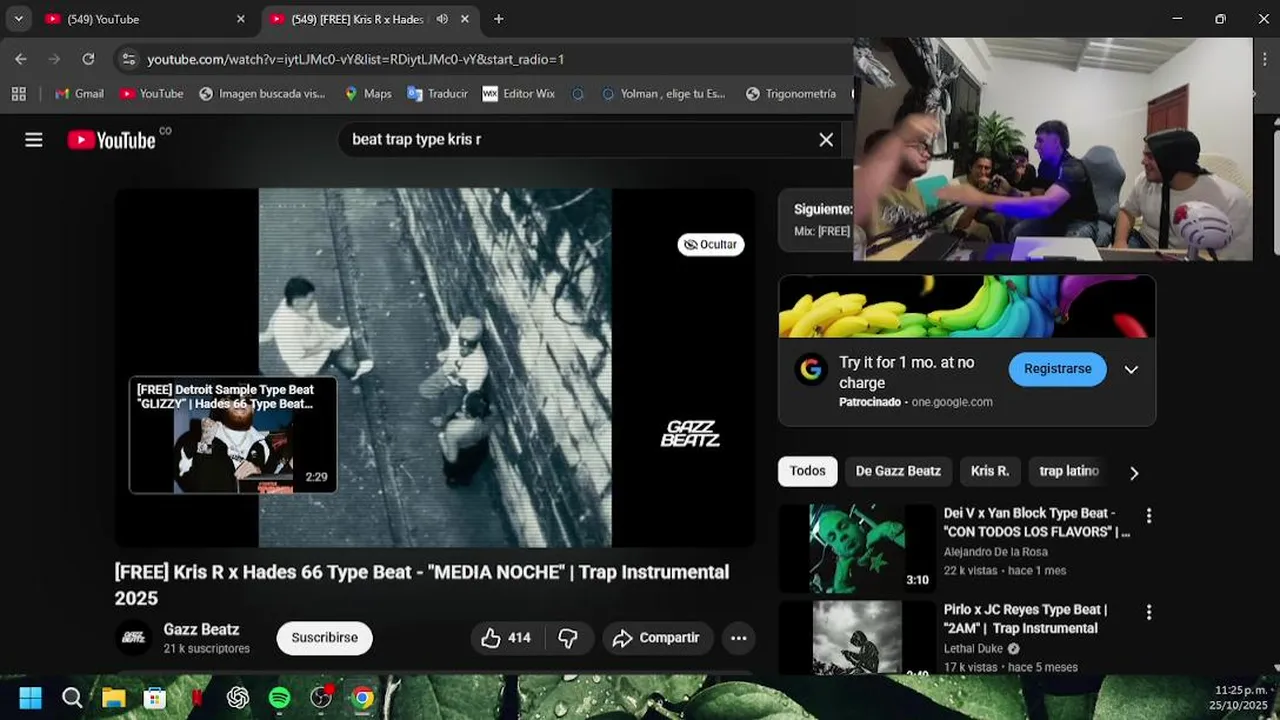Click Dei V x Yan Block video title
The image size is (1280, 720).
coord(1037,522)
